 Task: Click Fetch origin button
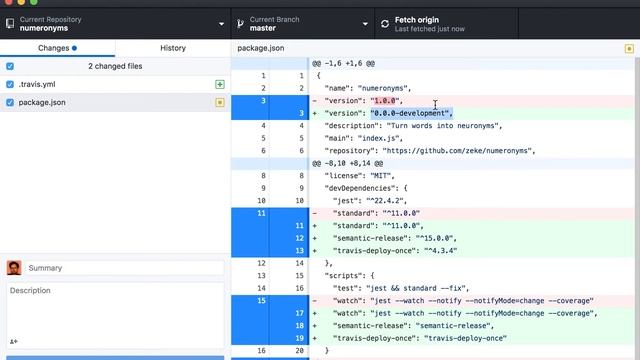pos(447,24)
